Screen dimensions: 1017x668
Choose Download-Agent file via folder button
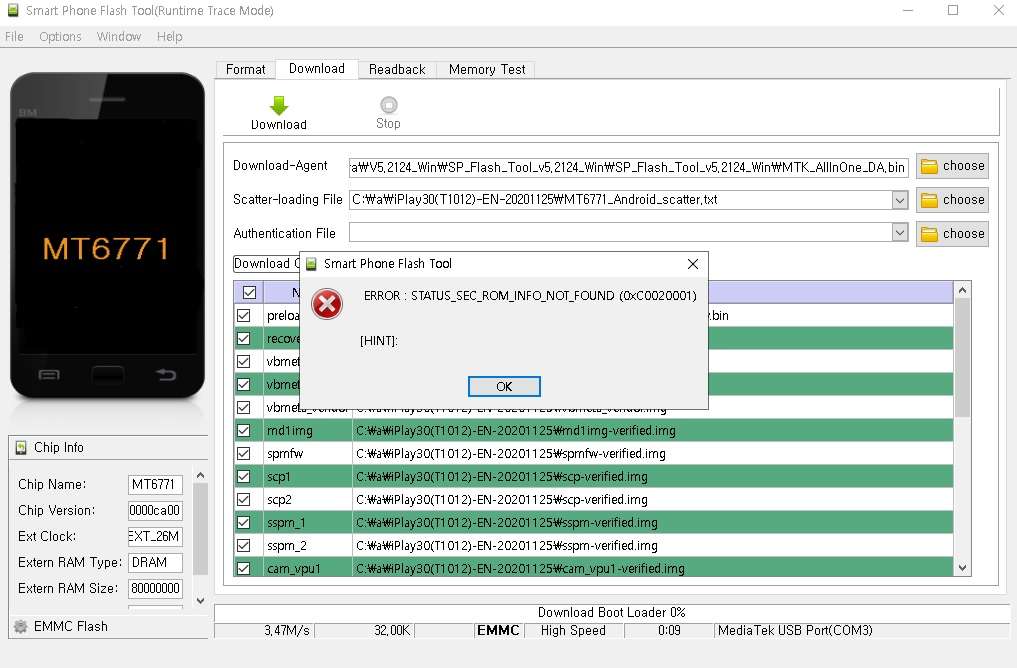(x=952, y=166)
